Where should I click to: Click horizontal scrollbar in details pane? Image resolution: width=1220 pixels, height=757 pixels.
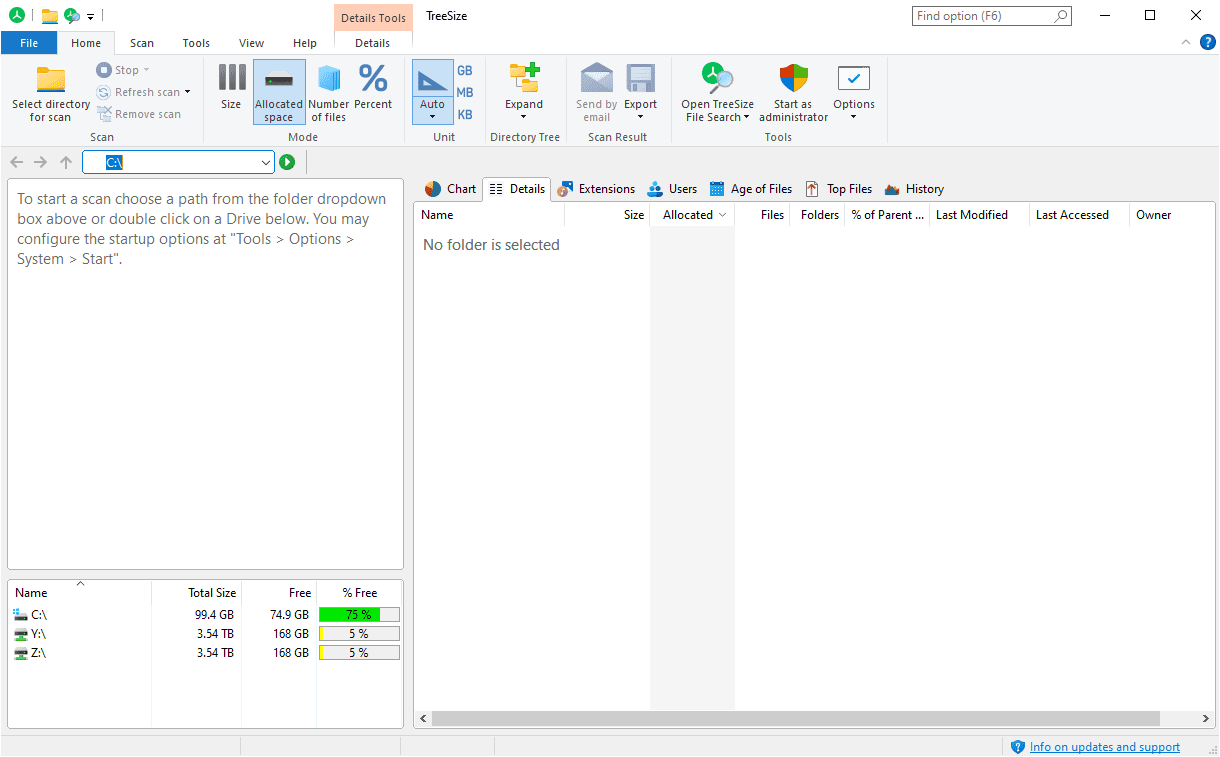796,719
